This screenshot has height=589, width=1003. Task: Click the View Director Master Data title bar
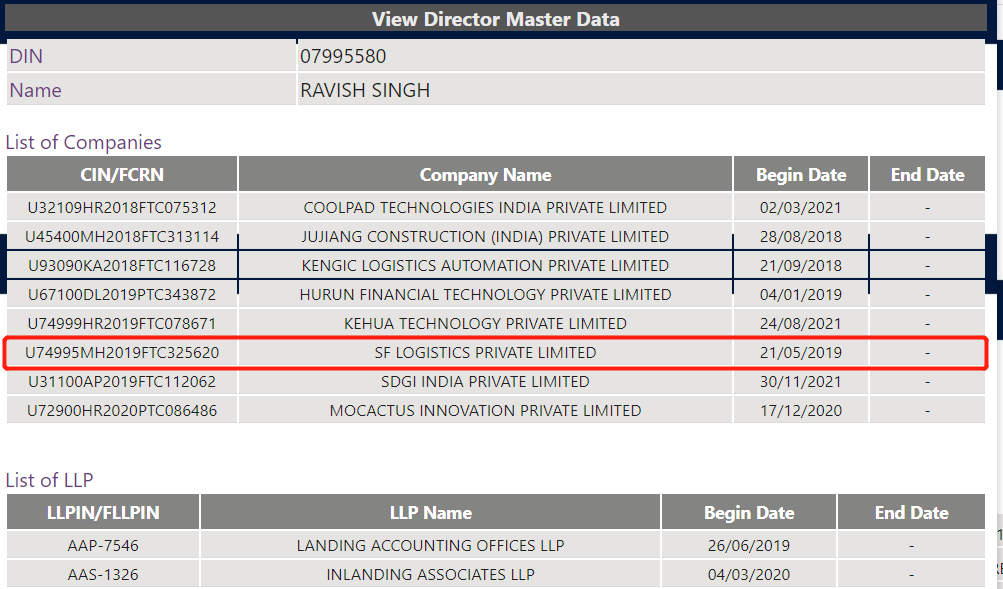[495, 19]
